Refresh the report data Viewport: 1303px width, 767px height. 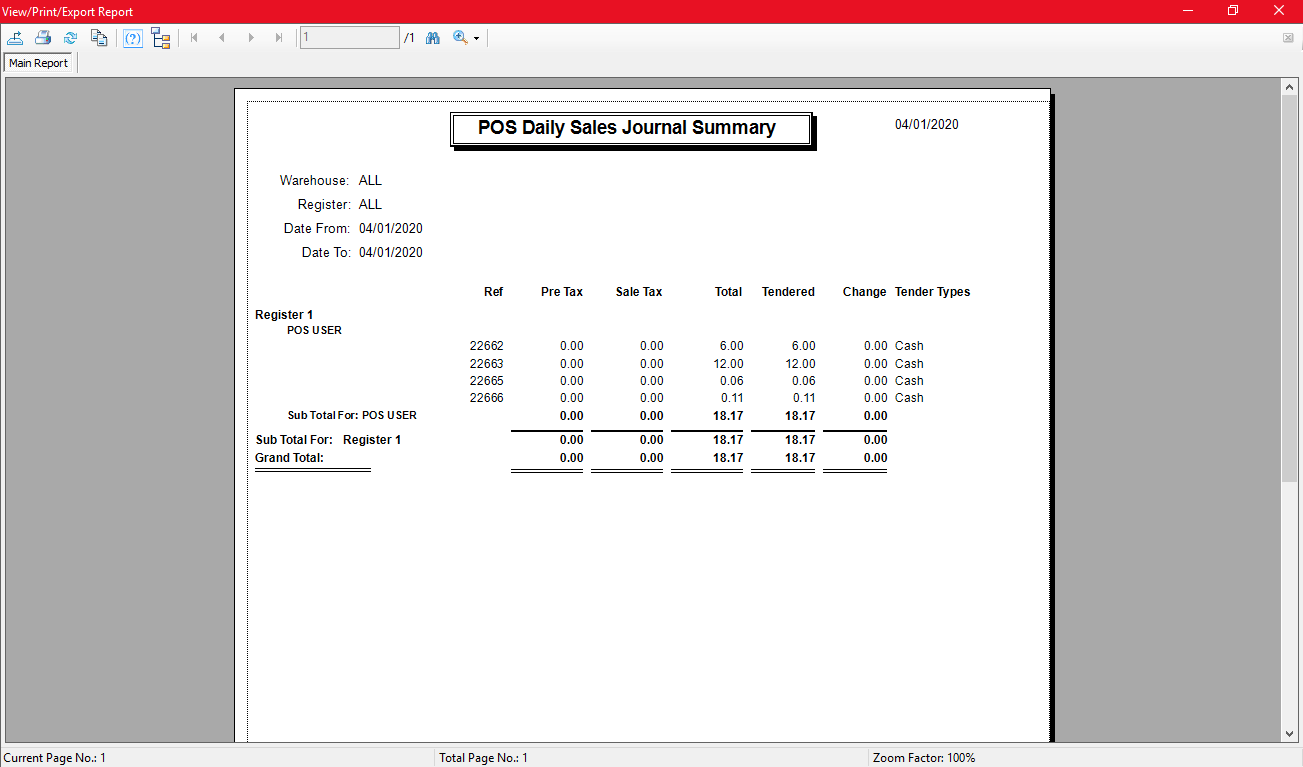70,38
